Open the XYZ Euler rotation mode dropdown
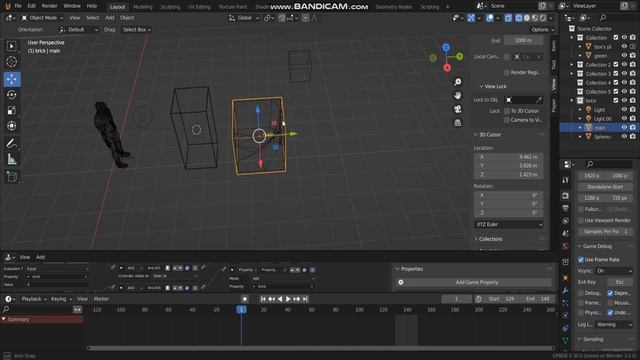The height and width of the screenshot is (360, 640). [509, 224]
